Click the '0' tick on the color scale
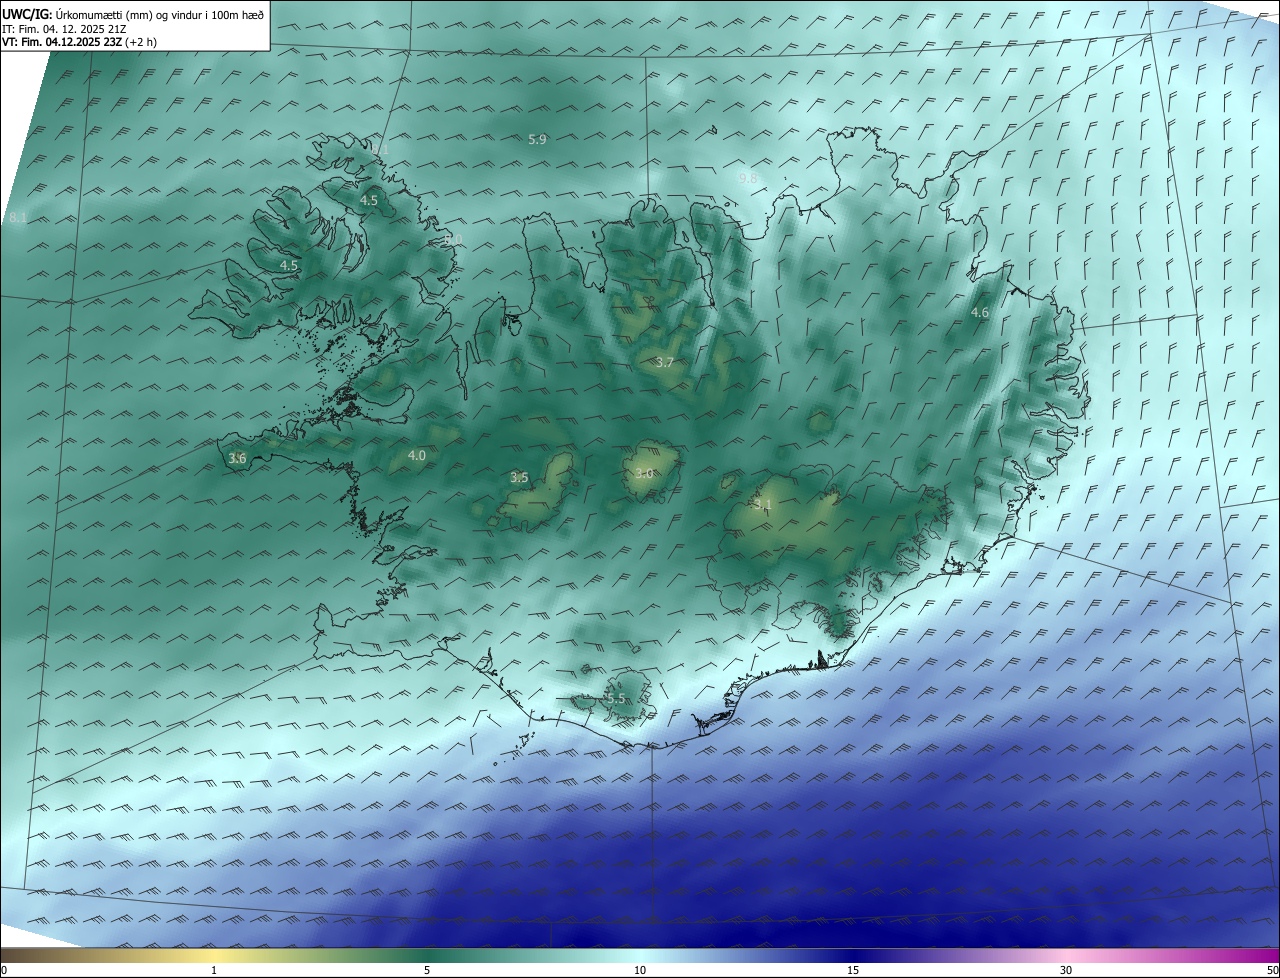The width and height of the screenshot is (1280, 978). 4,970
